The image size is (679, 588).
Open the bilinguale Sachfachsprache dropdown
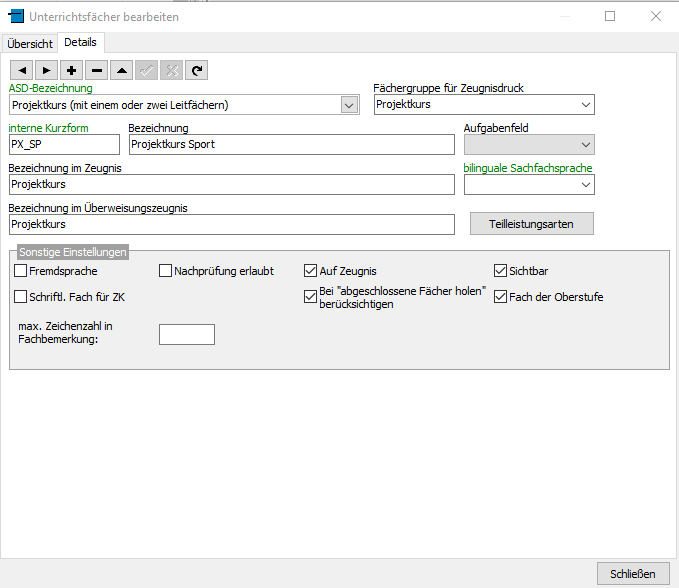click(x=585, y=185)
